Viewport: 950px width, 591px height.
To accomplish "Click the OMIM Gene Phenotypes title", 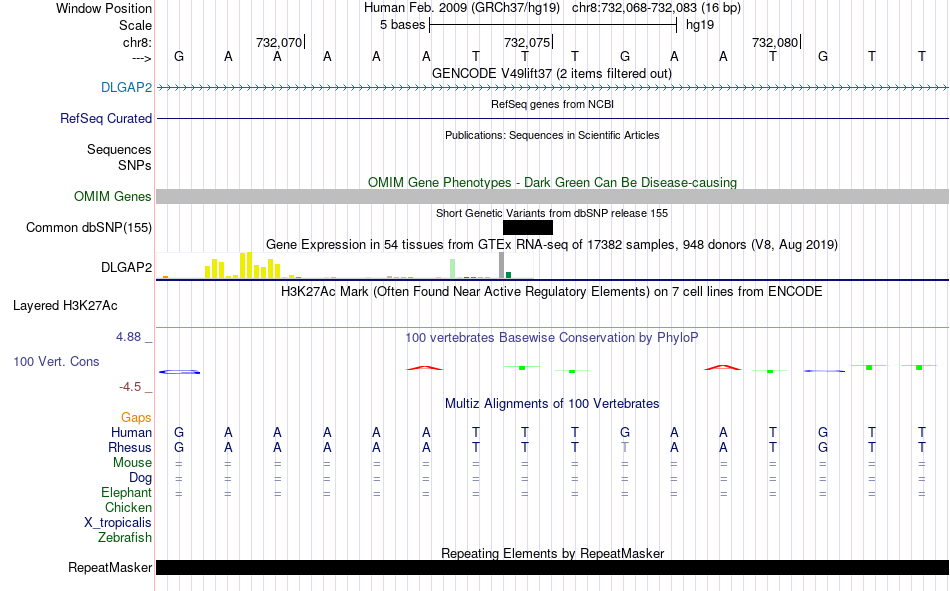I will pyautogui.click(x=552, y=182).
